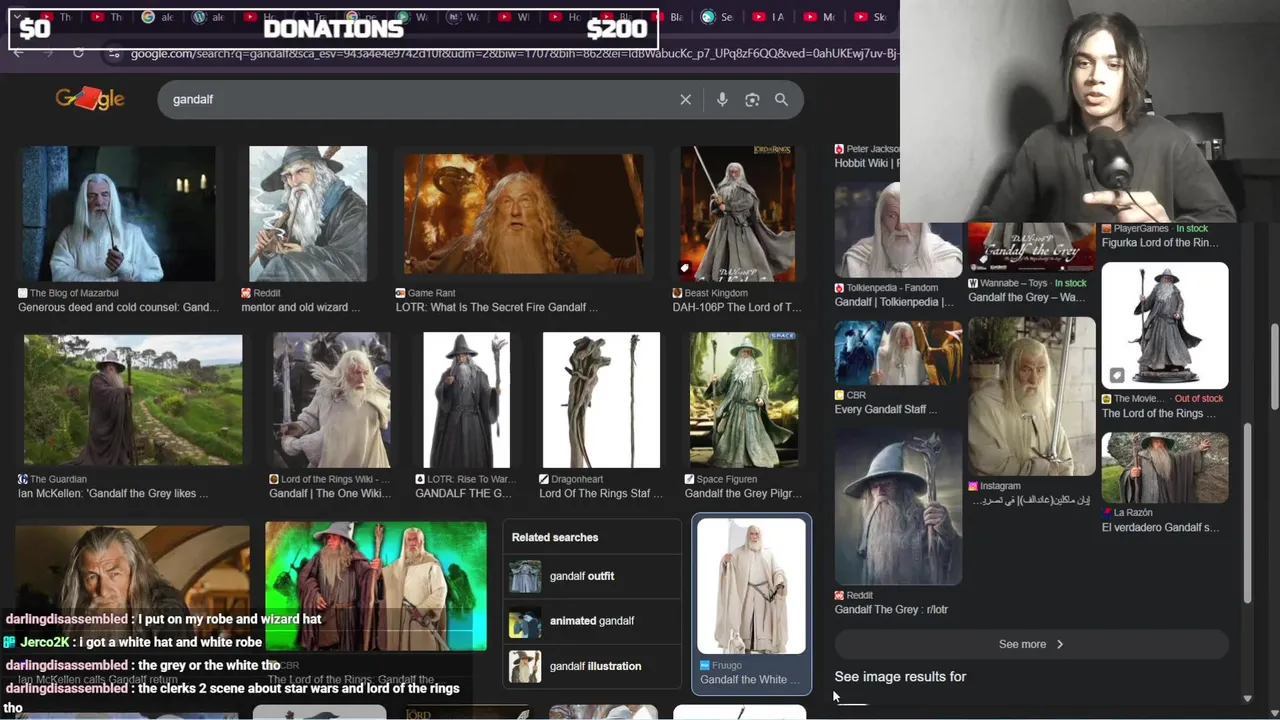1280x720 pixels.
Task: Open the site info icon beside the URL
Action: 115,53
